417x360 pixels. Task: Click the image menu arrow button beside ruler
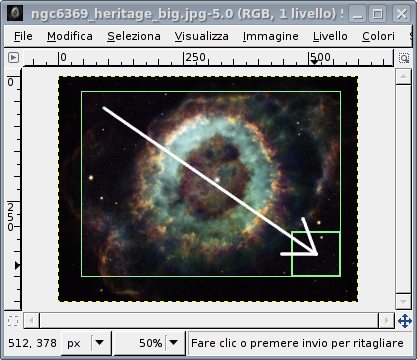click(x=13, y=58)
